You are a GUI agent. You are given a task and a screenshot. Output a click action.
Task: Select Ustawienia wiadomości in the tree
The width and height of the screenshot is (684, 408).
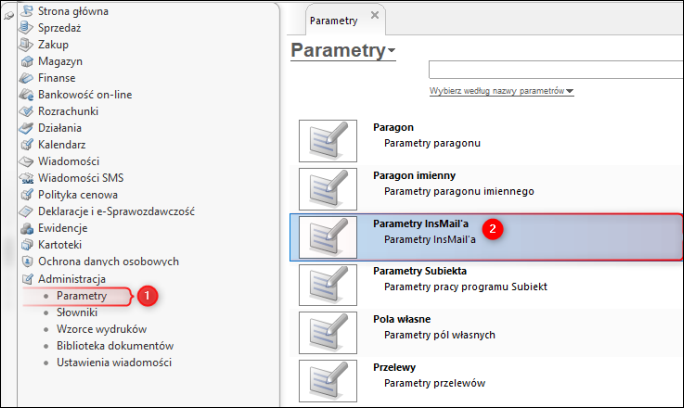pos(114,362)
